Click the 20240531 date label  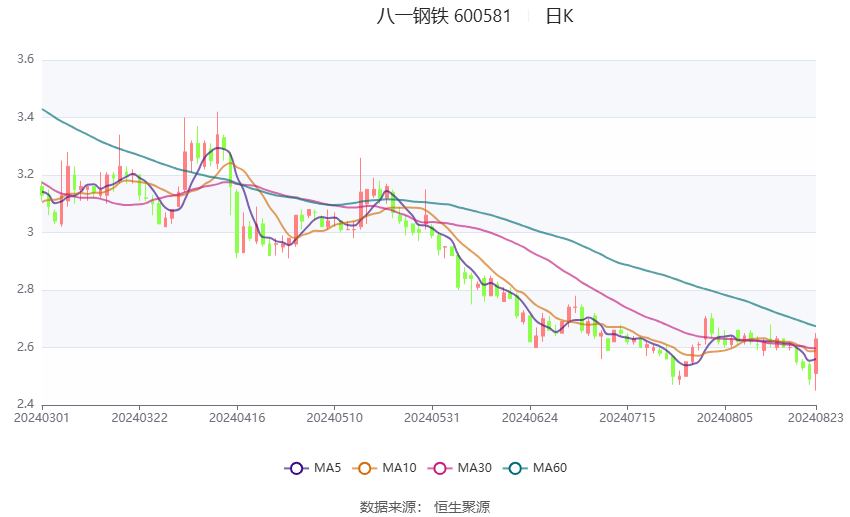pos(432,418)
